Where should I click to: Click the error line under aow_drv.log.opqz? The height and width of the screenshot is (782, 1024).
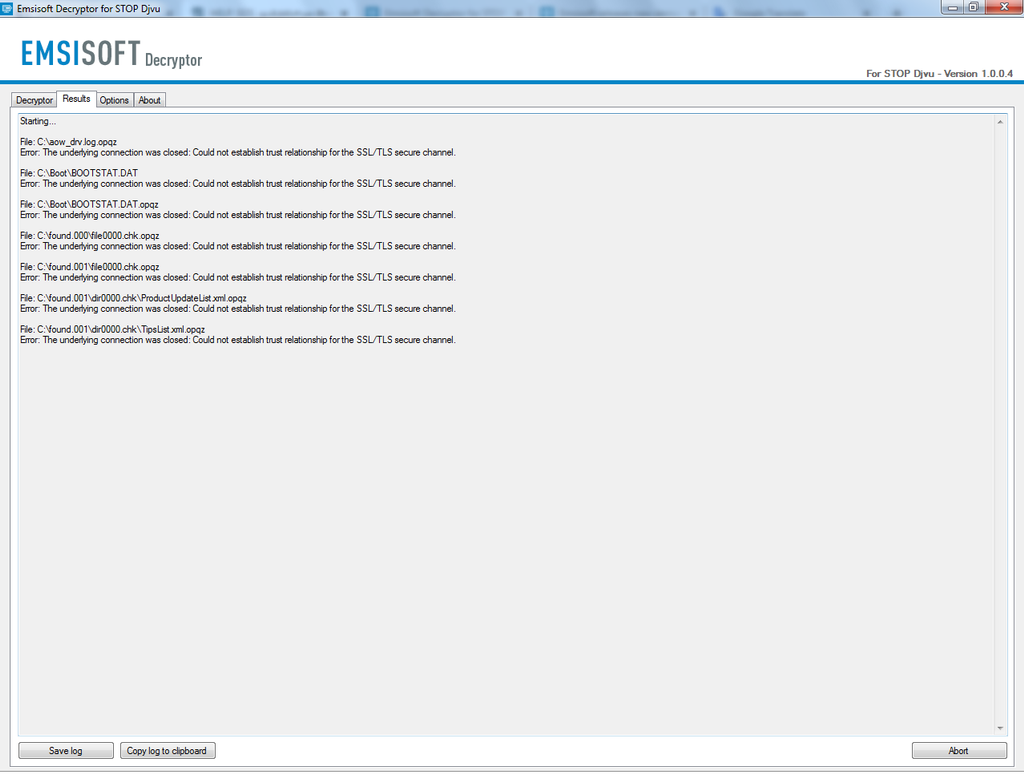[238, 152]
